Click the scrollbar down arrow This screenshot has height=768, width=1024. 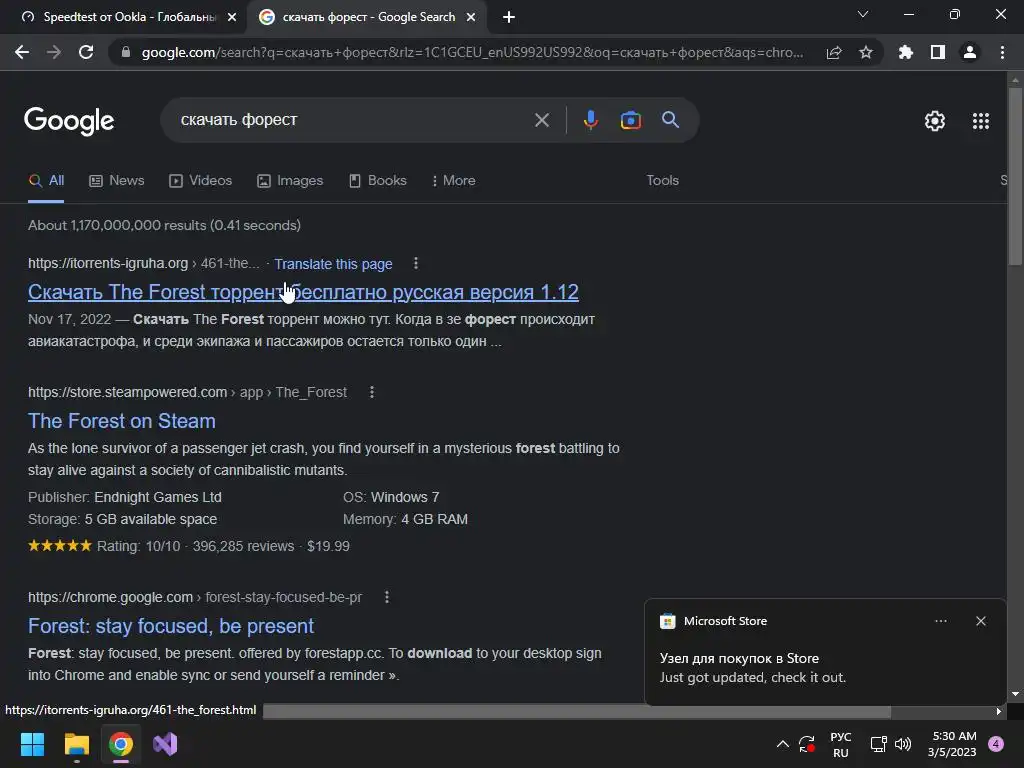coord(1015,694)
